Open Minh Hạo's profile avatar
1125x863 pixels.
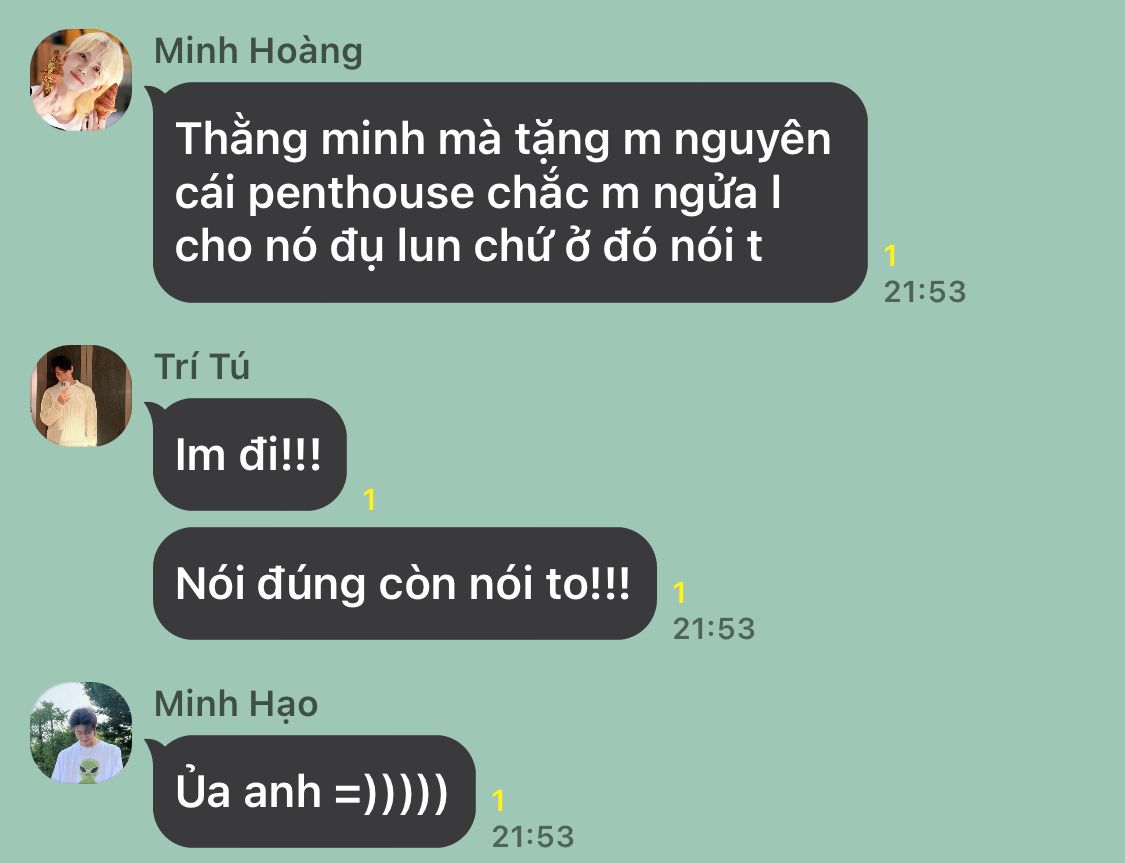[80, 732]
